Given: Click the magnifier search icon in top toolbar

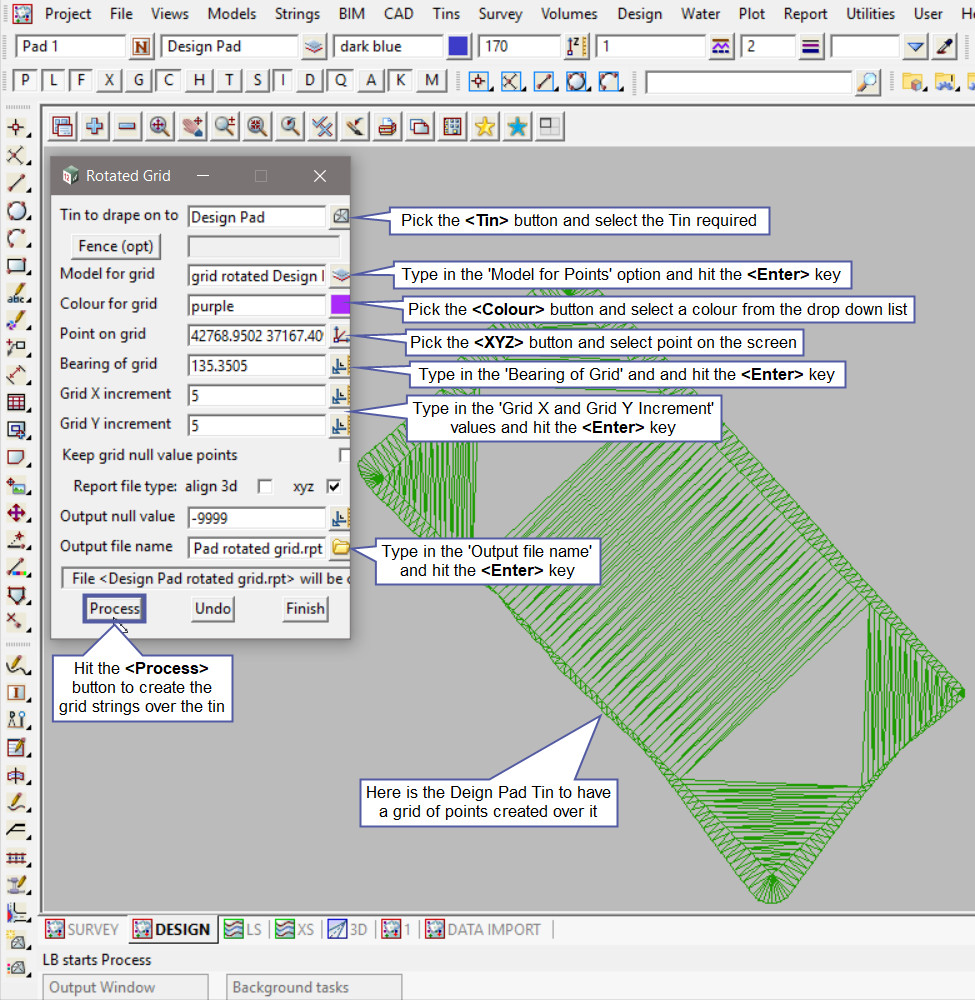Looking at the screenshot, I should [x=868, y=82].
